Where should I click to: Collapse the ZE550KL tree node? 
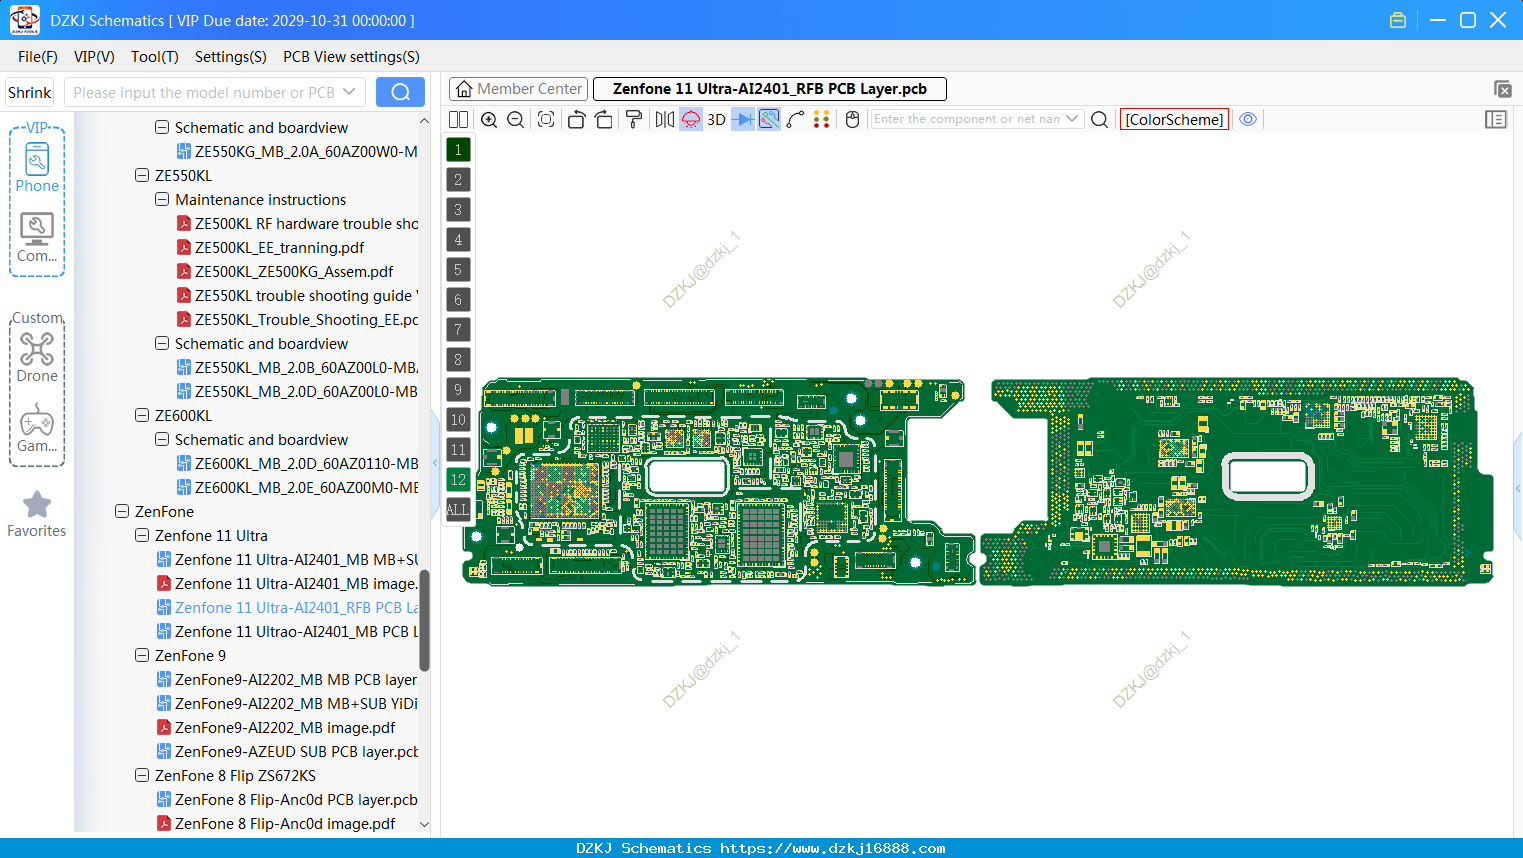(x=142, y=175)
